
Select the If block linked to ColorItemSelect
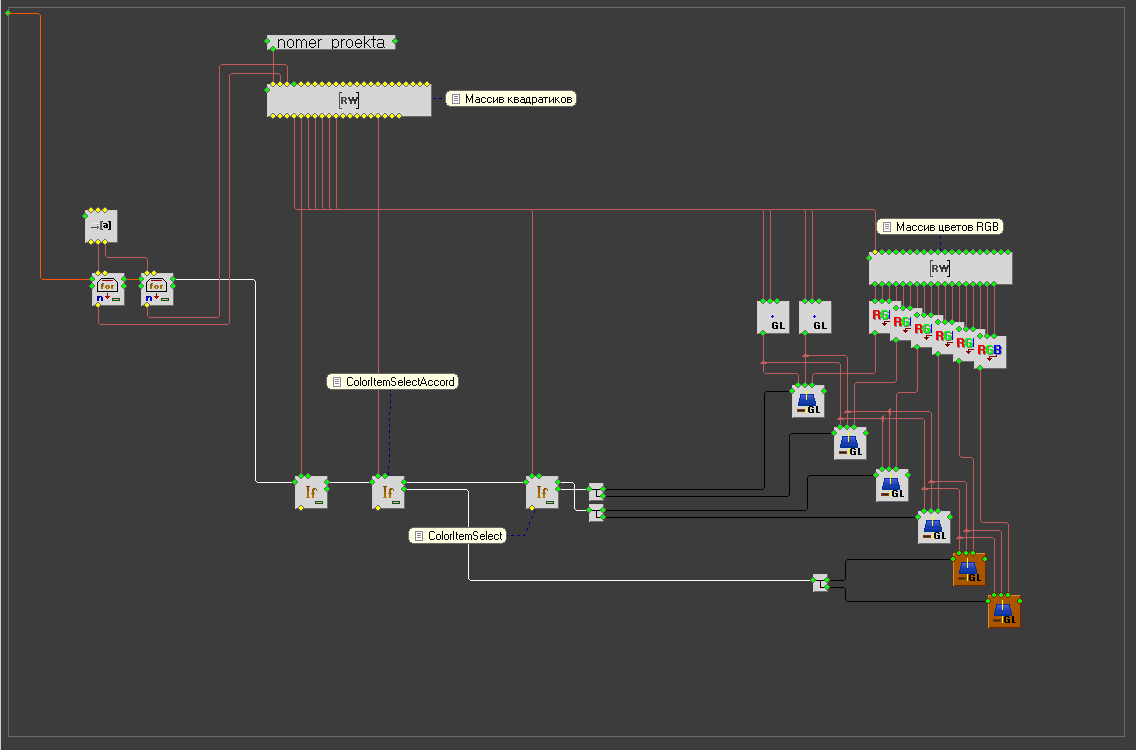point(542,493)
